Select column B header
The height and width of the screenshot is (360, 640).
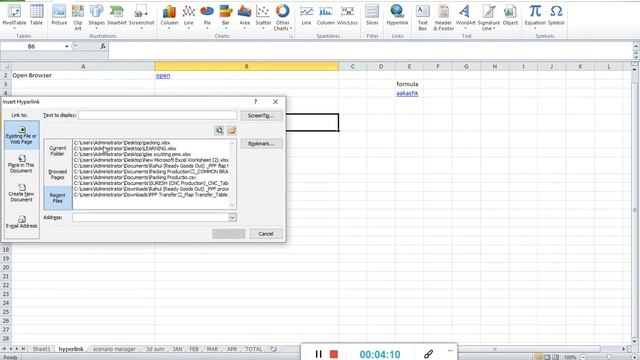click(247, 66)
